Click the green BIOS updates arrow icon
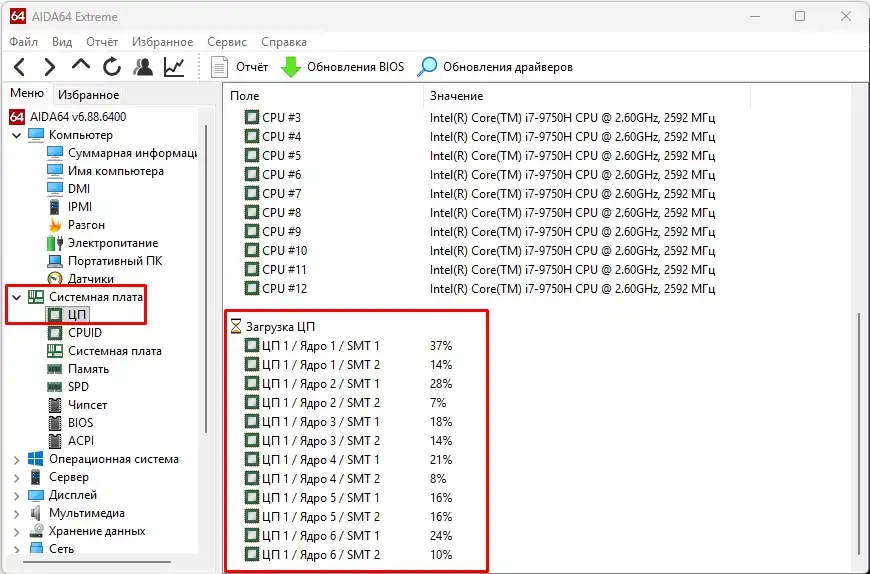The width and height of the screenshot is (870, 574). [291, 67]
